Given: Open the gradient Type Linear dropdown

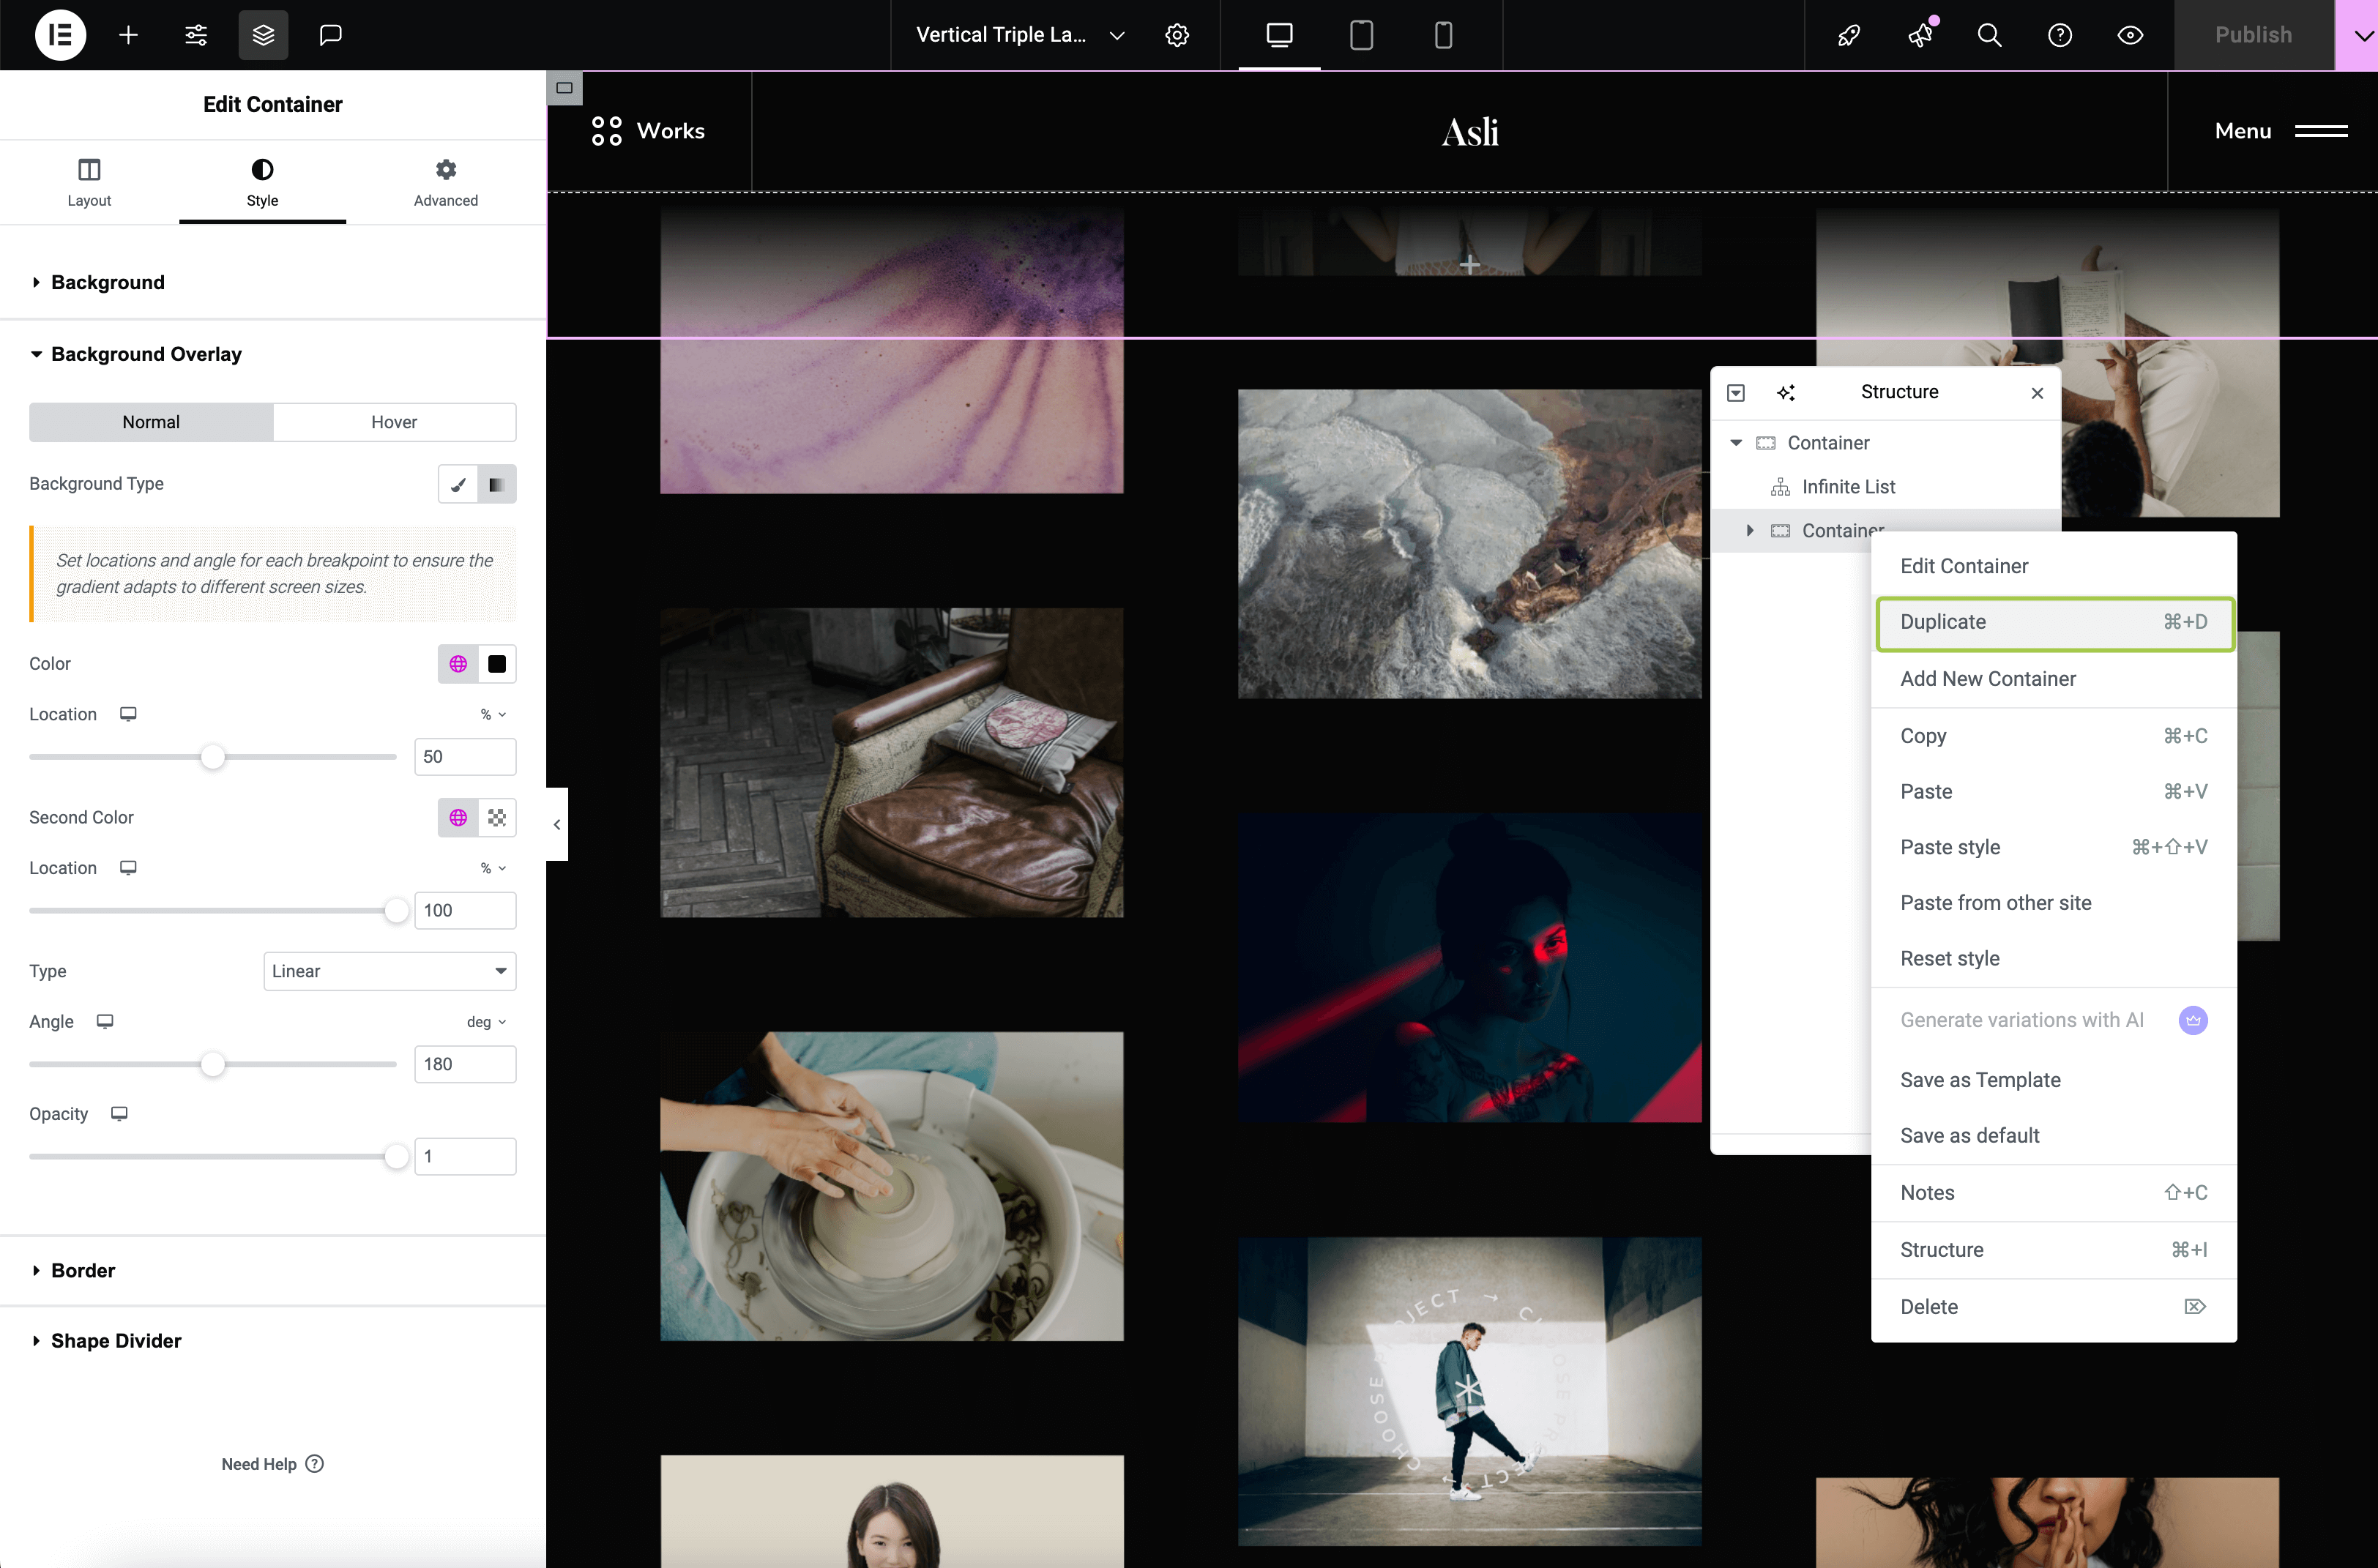Looking at the screenshot, I should 389,971.
